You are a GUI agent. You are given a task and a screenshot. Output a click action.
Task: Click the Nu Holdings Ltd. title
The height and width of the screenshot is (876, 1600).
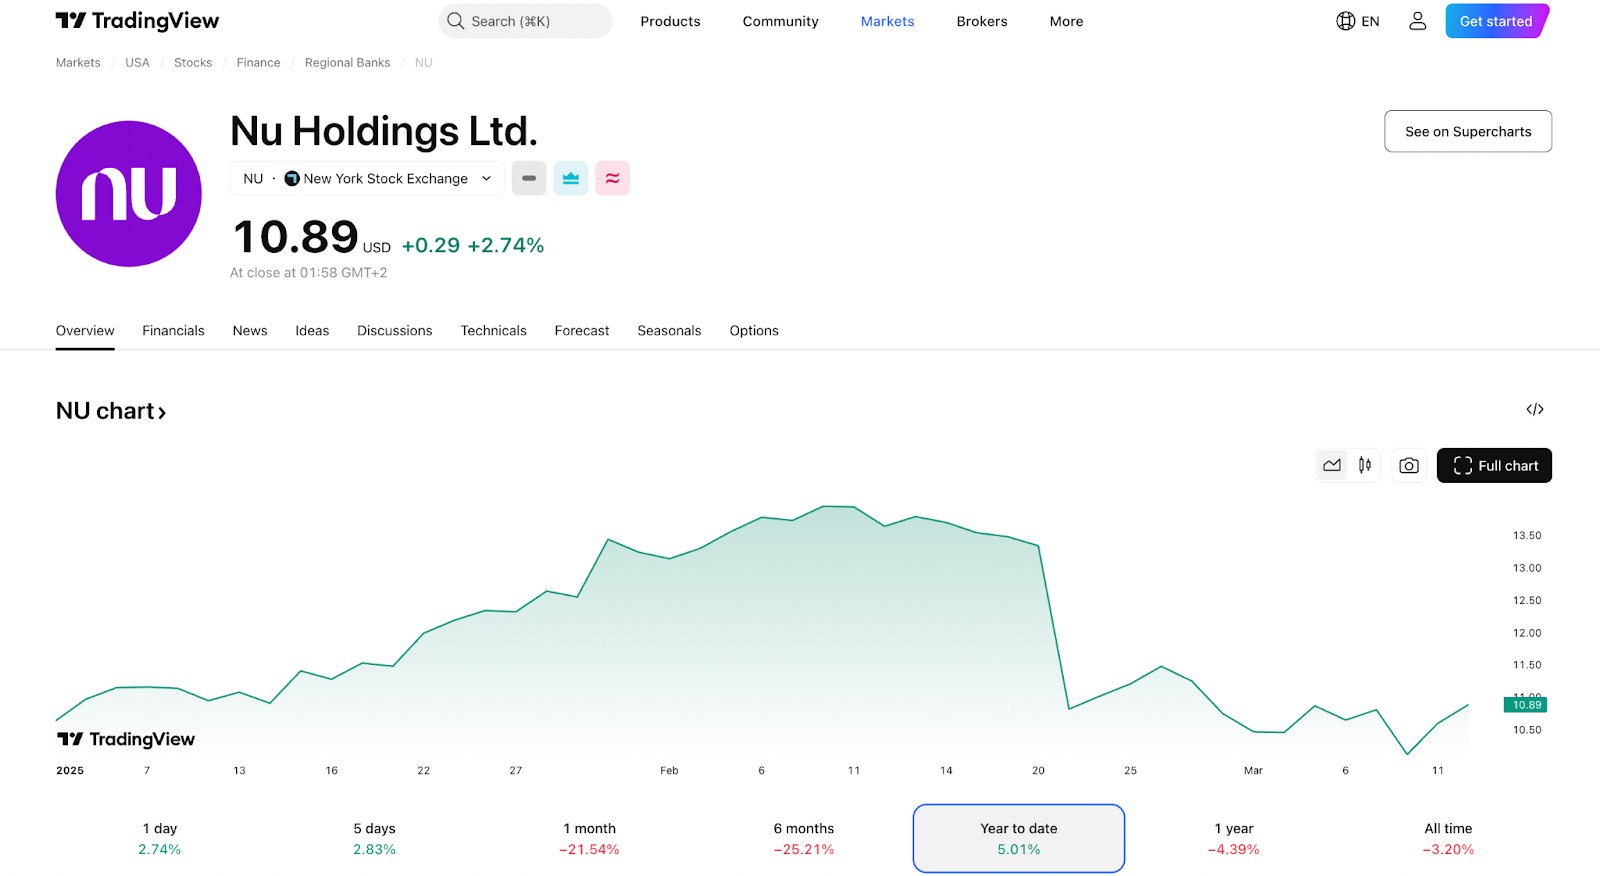(384, 131)
